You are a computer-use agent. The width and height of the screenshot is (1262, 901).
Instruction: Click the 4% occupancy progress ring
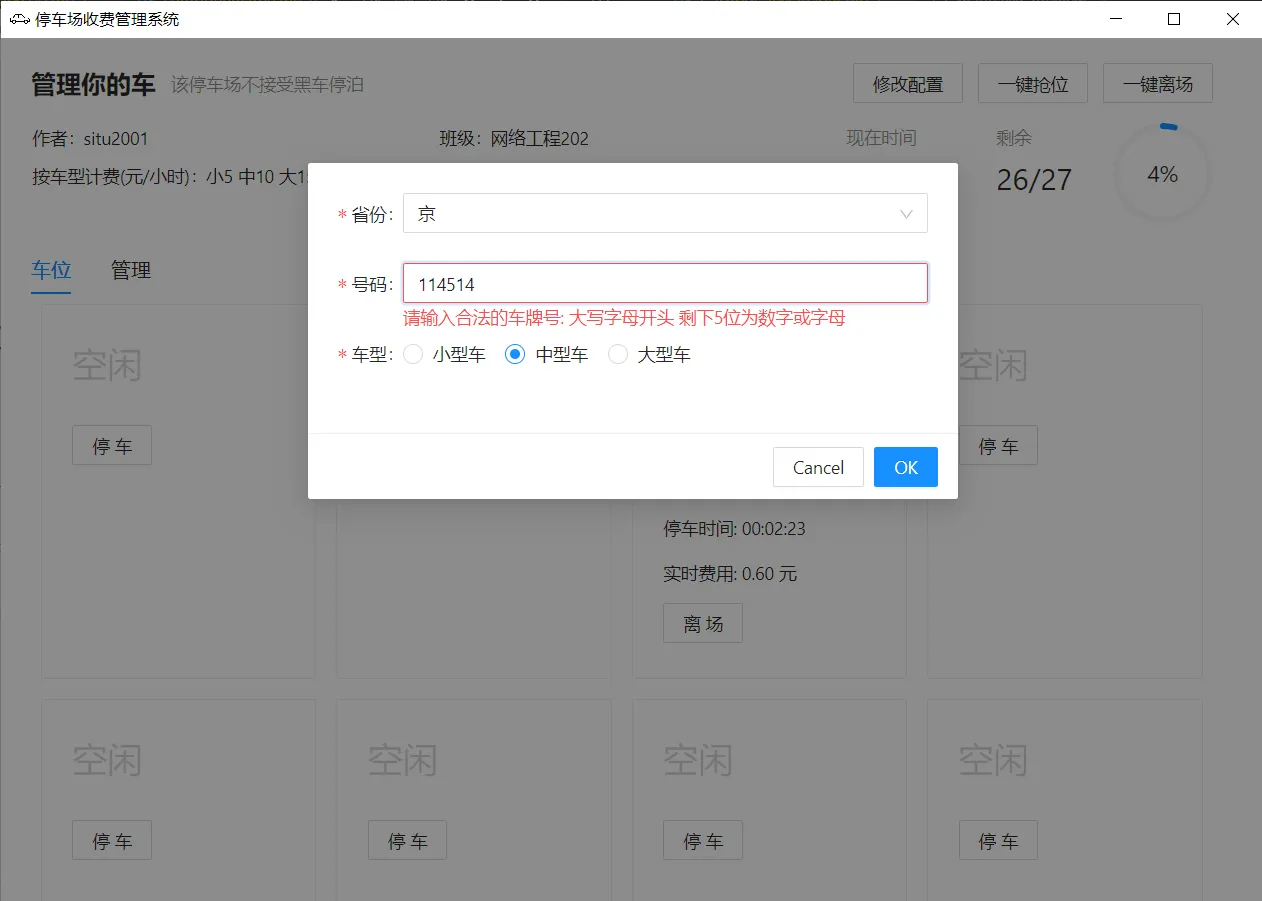[x=1161, y=173]
